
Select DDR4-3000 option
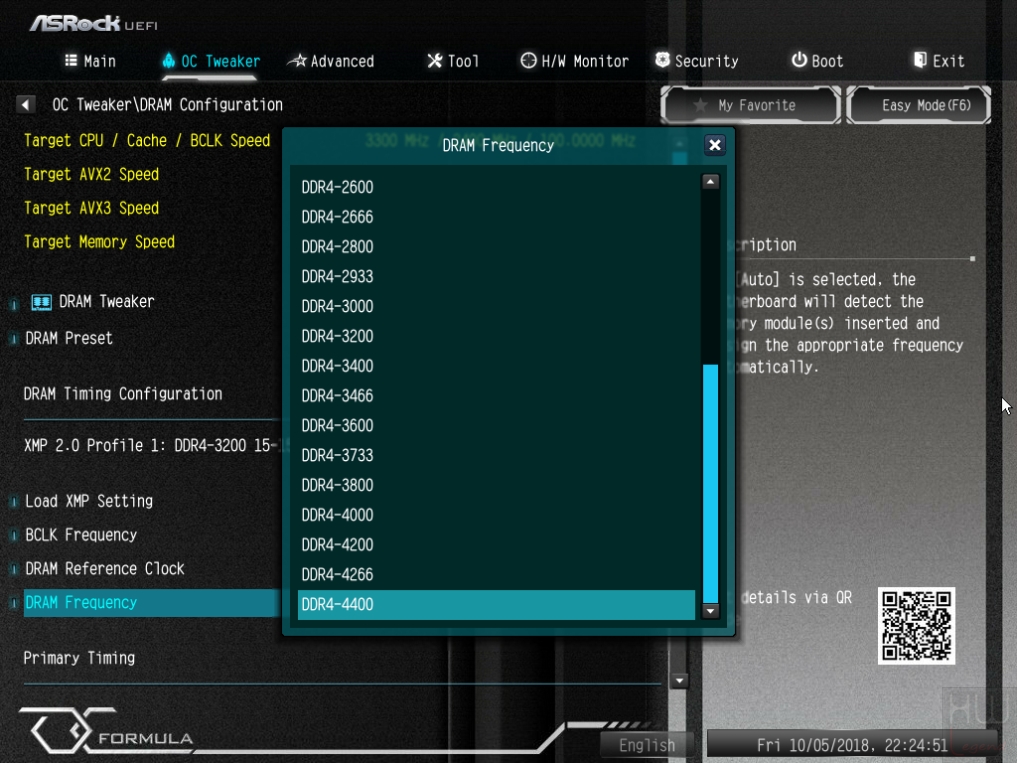click(x=496, y=306)
